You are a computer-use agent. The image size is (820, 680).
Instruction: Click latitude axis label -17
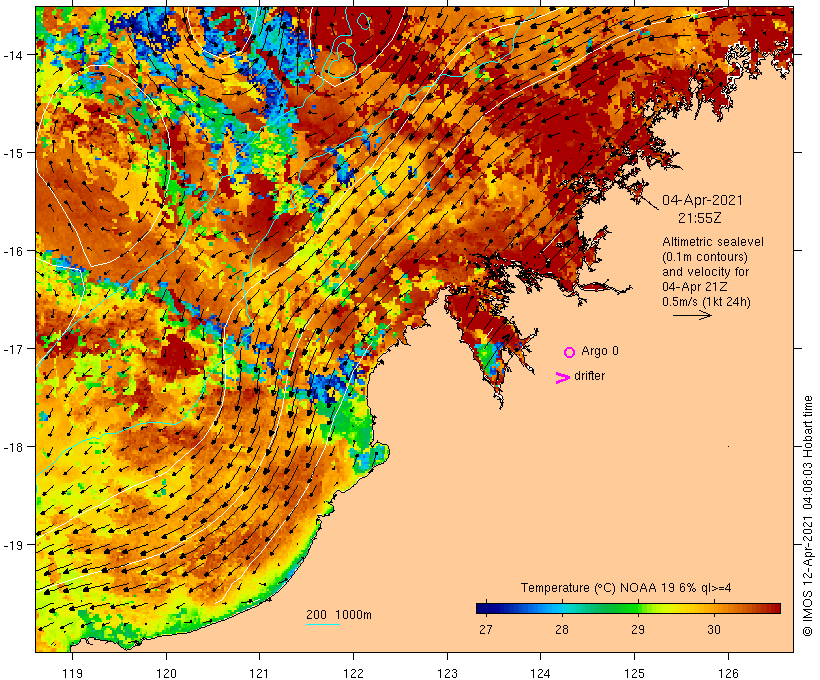tap(13, 348)
